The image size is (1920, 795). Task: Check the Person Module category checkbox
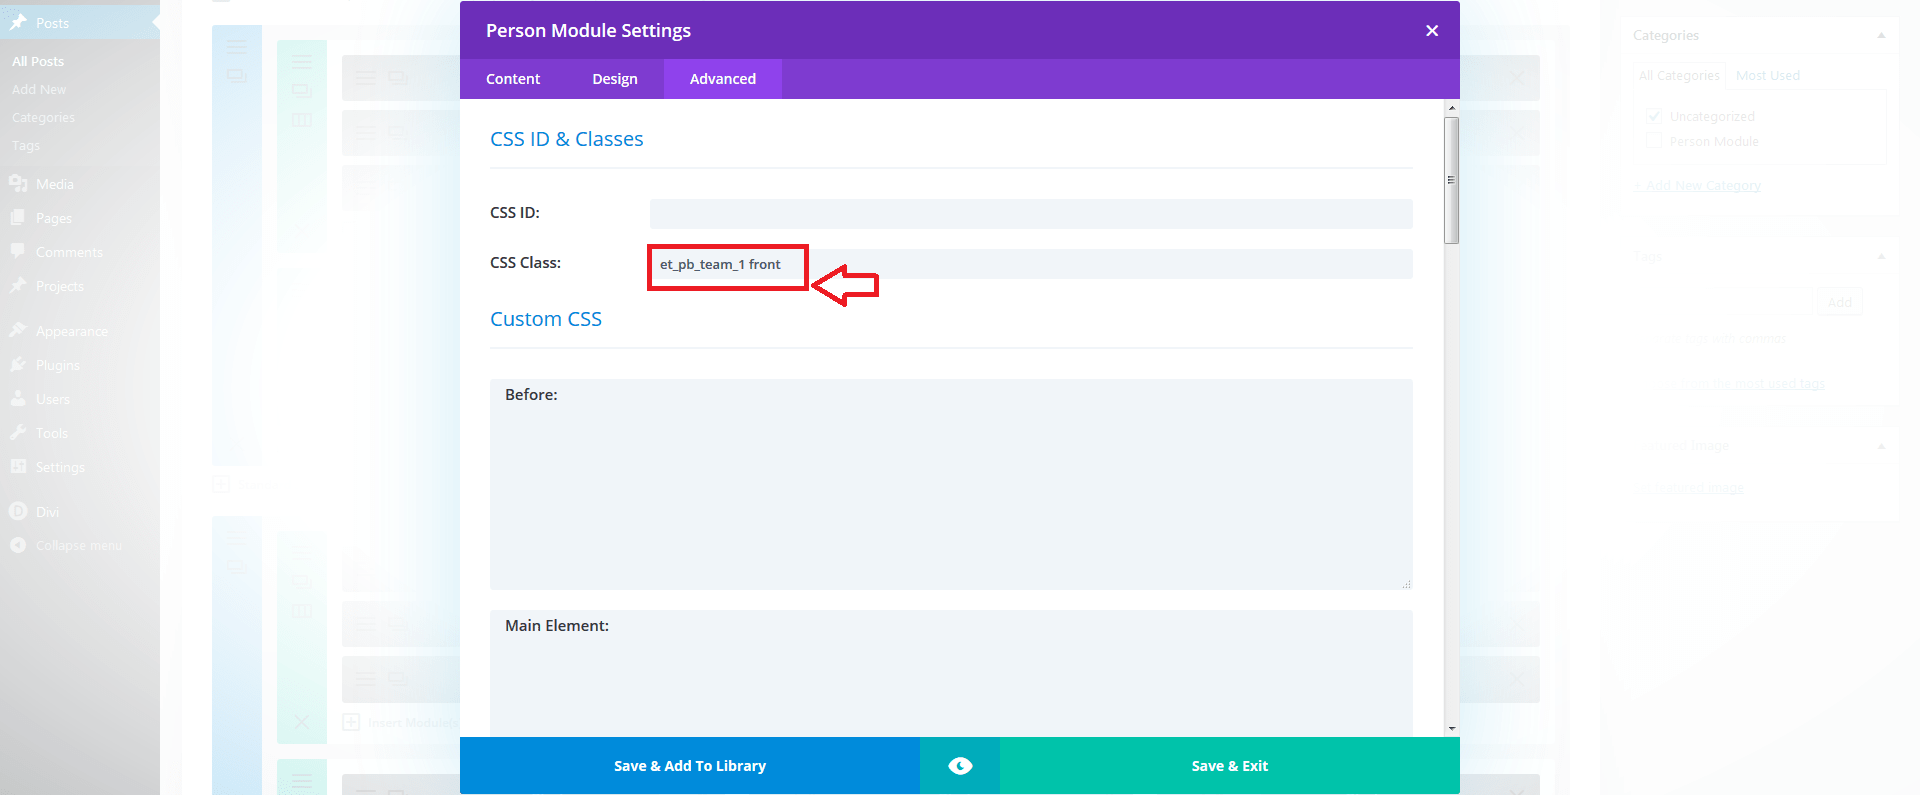1654,141
